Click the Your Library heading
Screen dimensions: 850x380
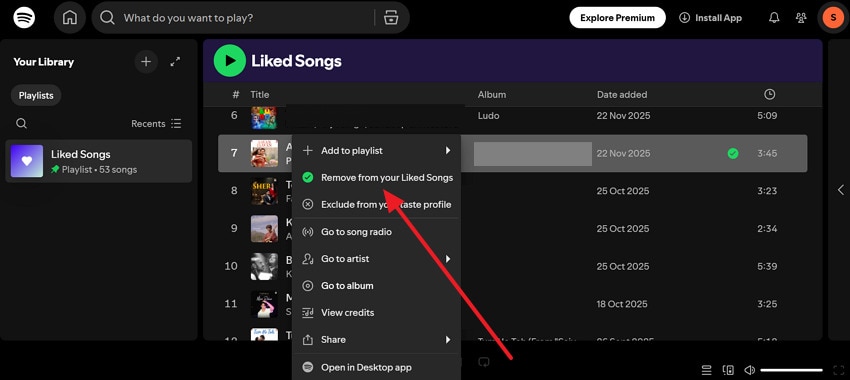[43, 62]
